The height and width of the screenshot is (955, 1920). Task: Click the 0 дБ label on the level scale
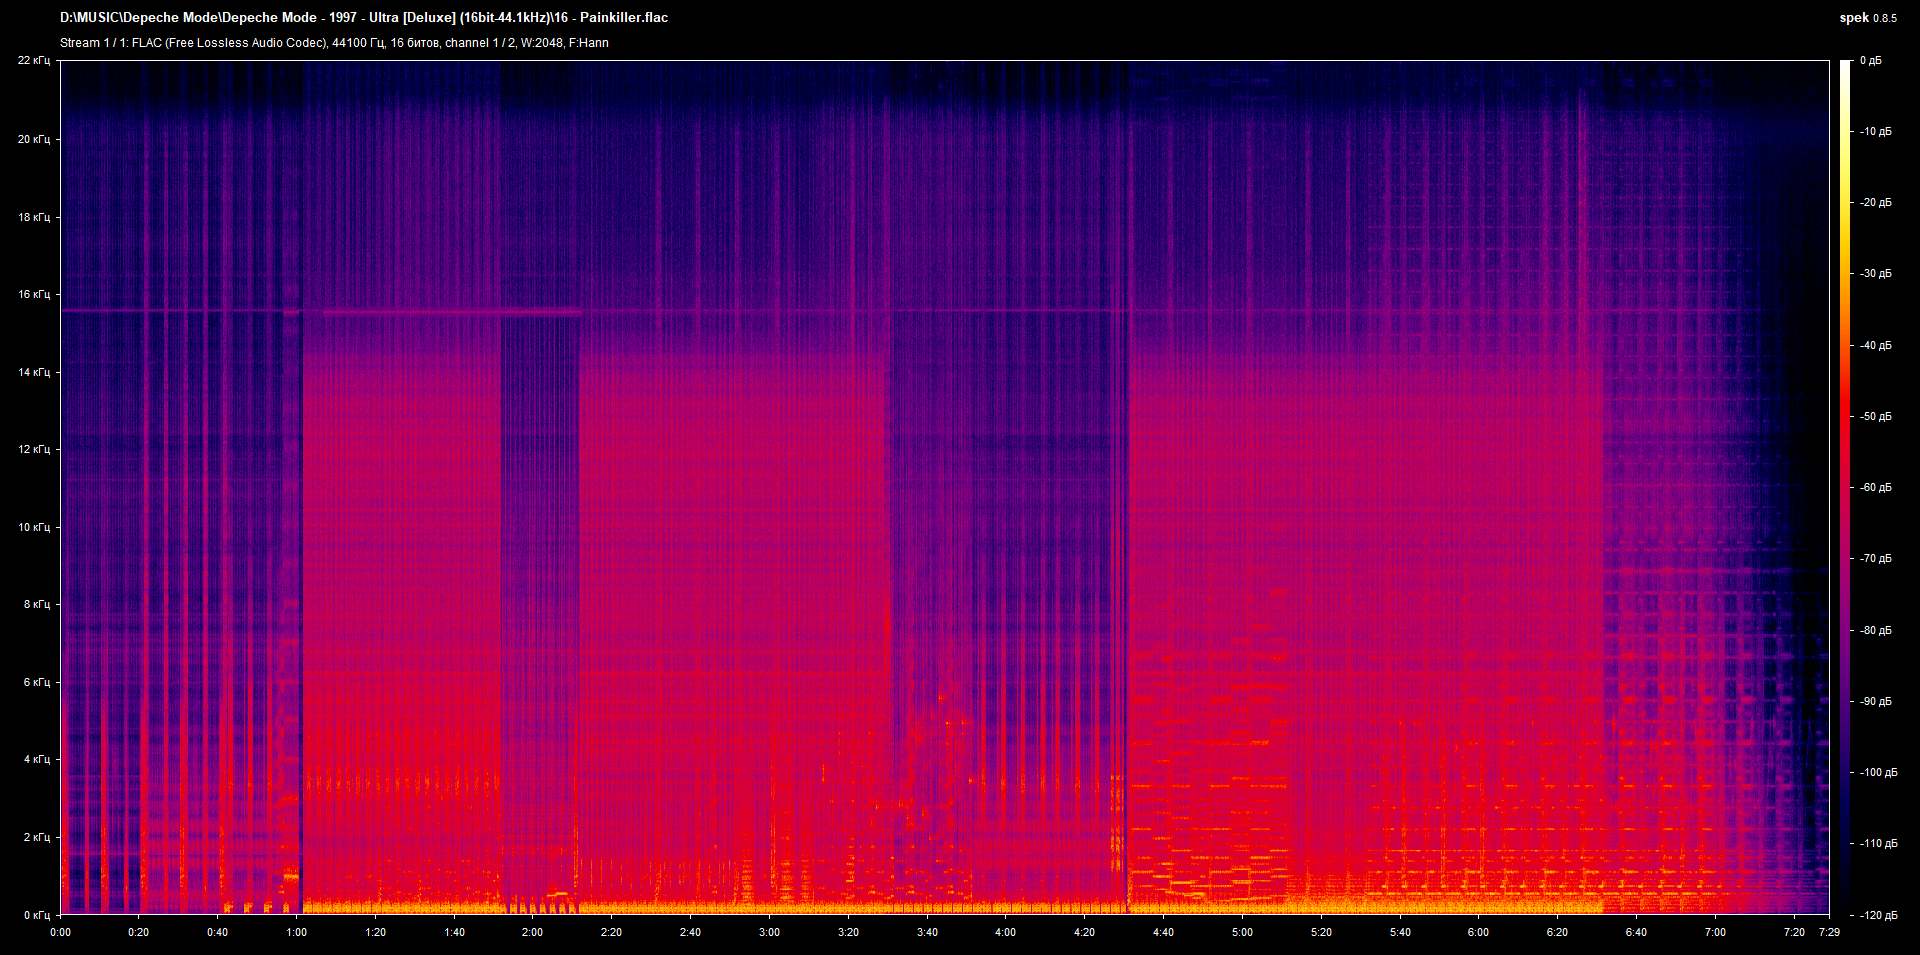coord(1871,61)
